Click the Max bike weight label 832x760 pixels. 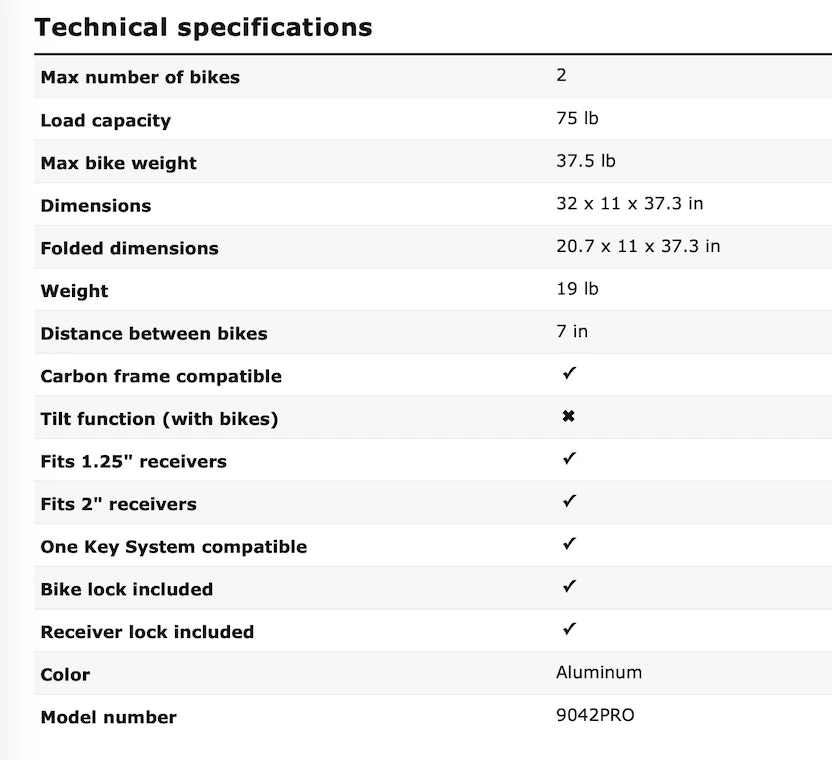pos(118,163)
